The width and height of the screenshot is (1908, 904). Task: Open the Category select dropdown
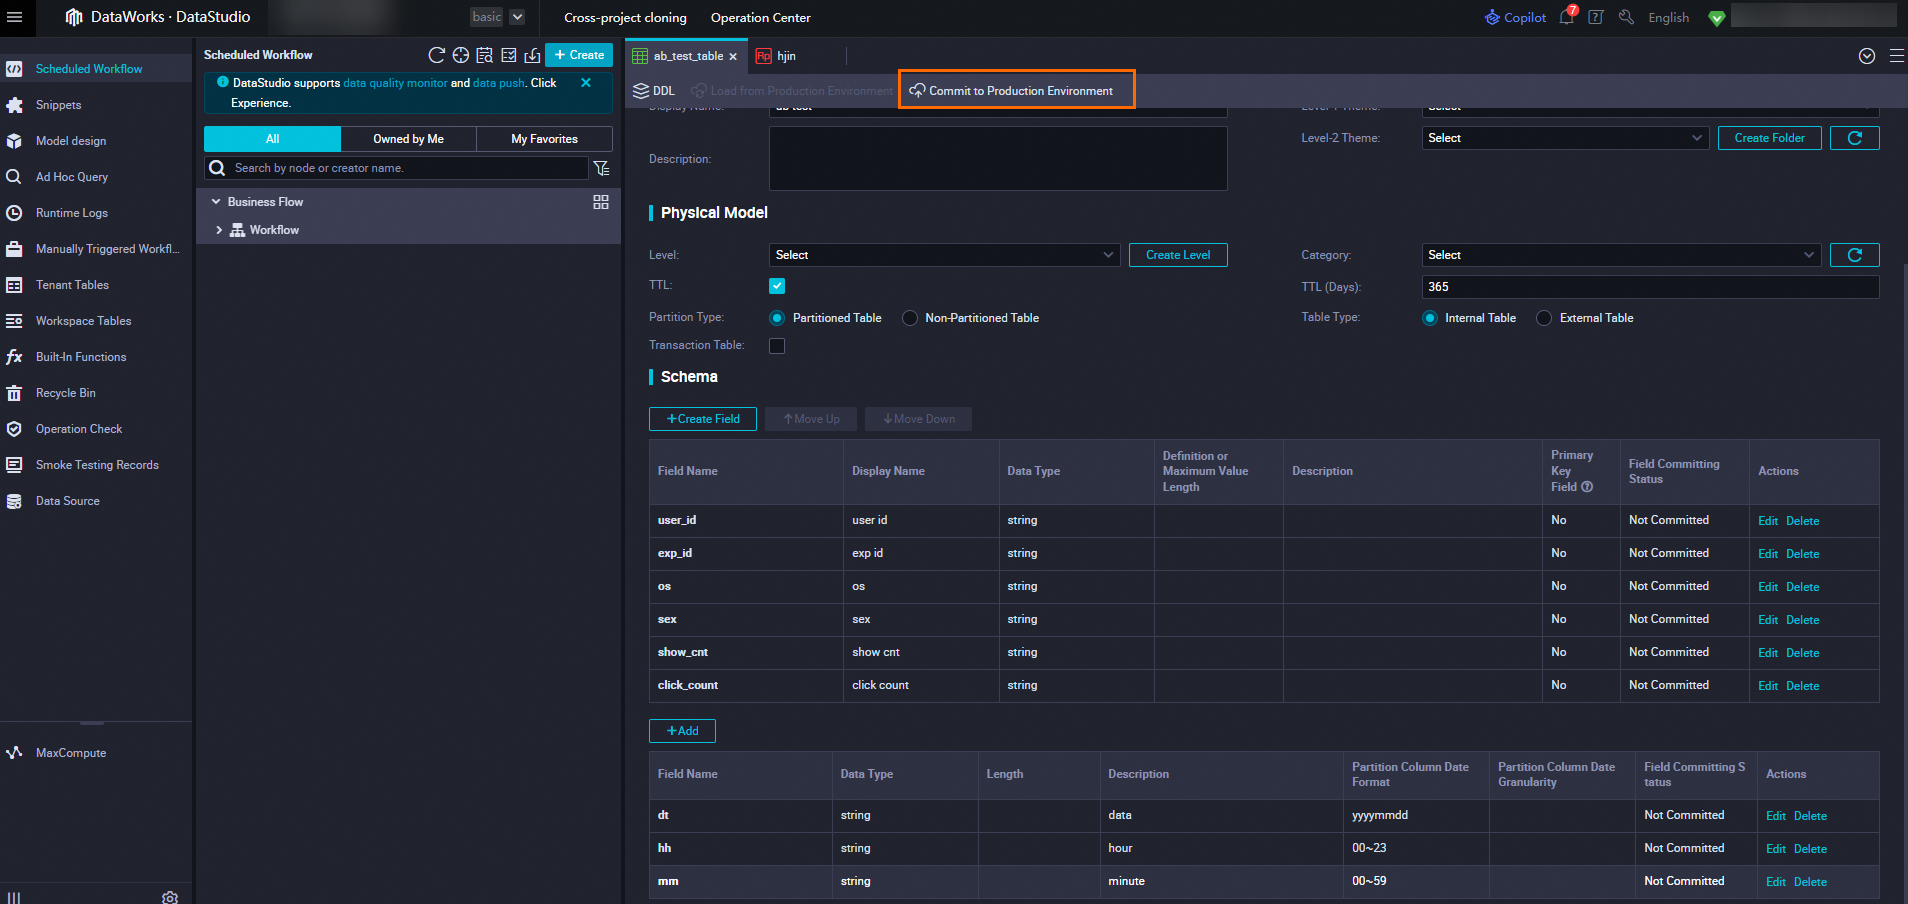1619,255
